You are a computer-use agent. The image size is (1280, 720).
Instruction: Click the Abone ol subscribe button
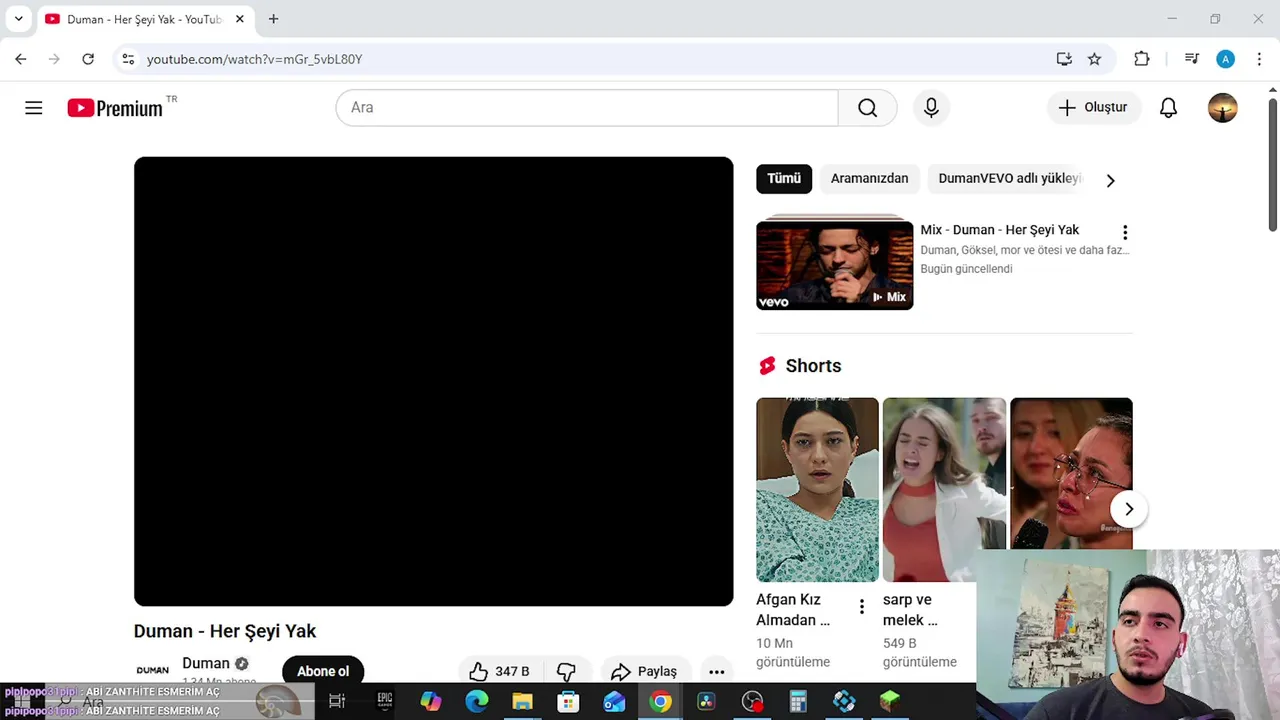click(323, 671)
